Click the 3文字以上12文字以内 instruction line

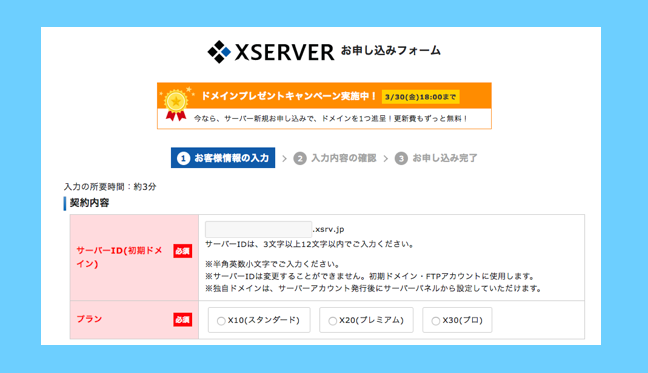(310, 244)
